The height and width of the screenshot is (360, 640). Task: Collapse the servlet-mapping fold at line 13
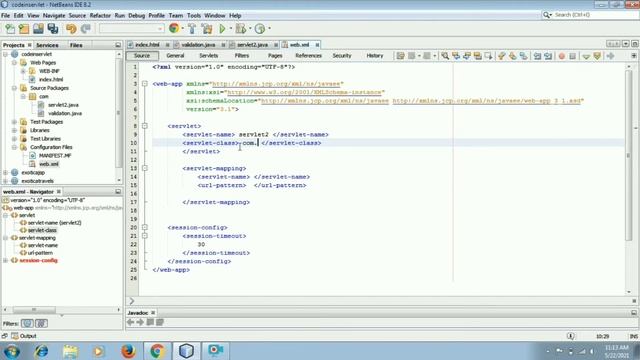(144, 168)
